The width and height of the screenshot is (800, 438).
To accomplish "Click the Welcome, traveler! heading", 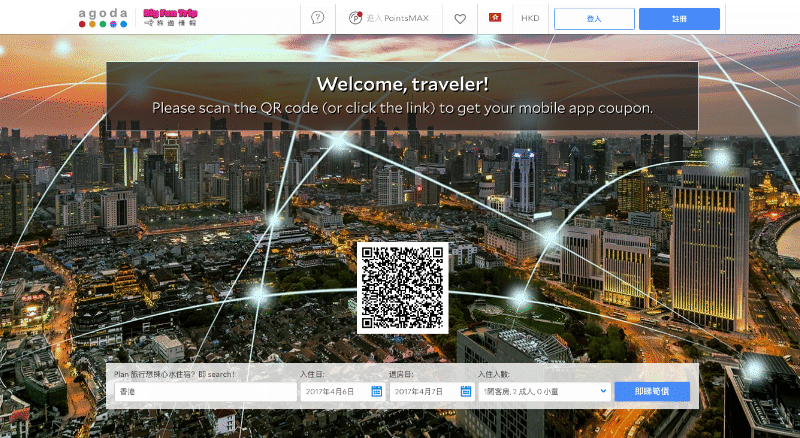I will pos(403,84).
